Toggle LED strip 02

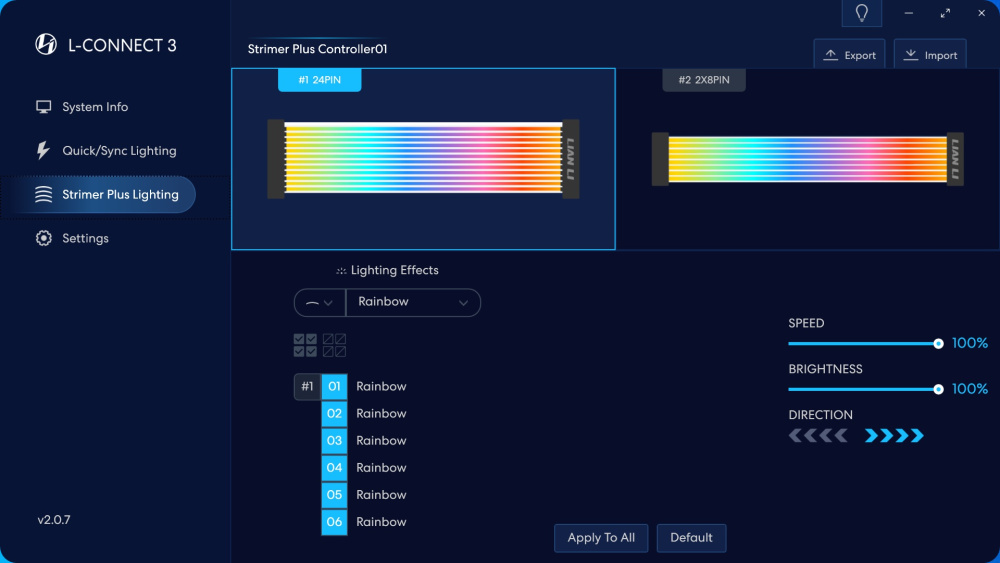pyautogui.click(x=334, y=414)
